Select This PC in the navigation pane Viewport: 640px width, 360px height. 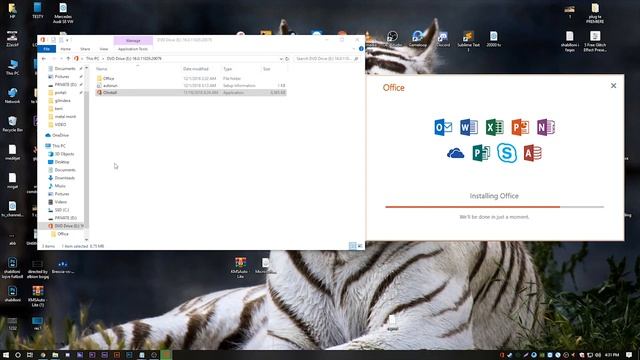tap(59, 146)
